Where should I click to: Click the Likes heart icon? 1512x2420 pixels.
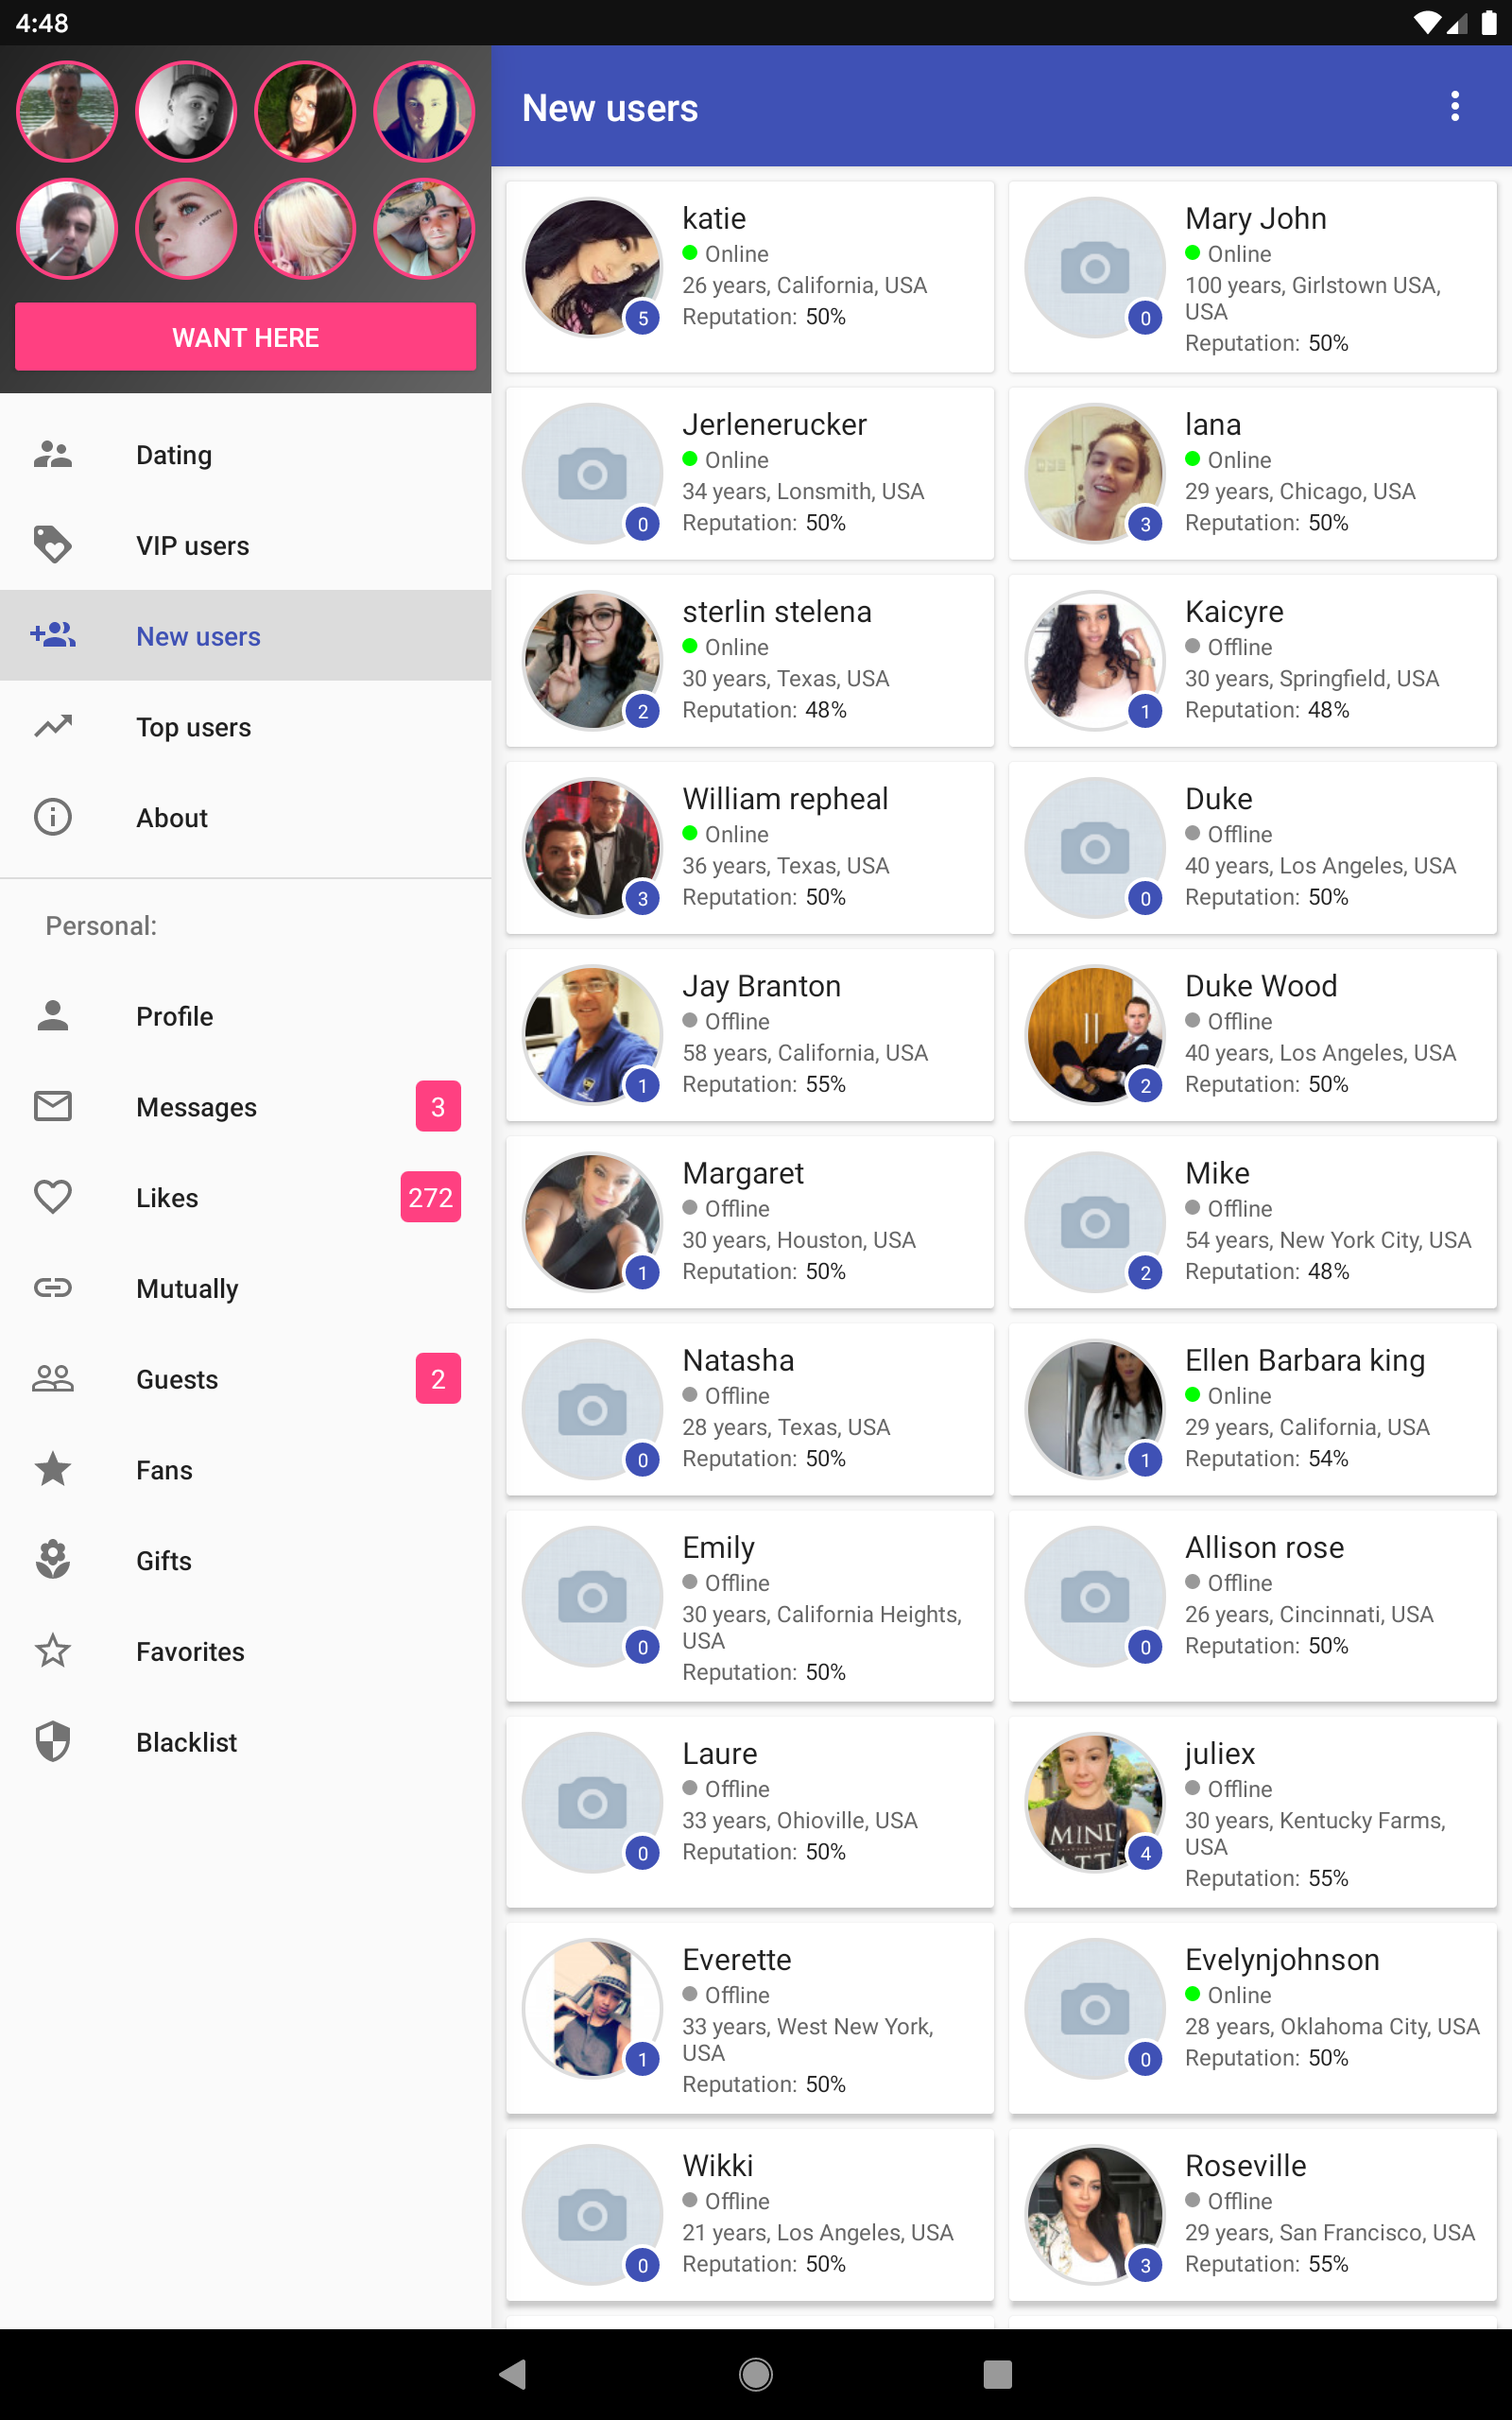click(53, 1197)
